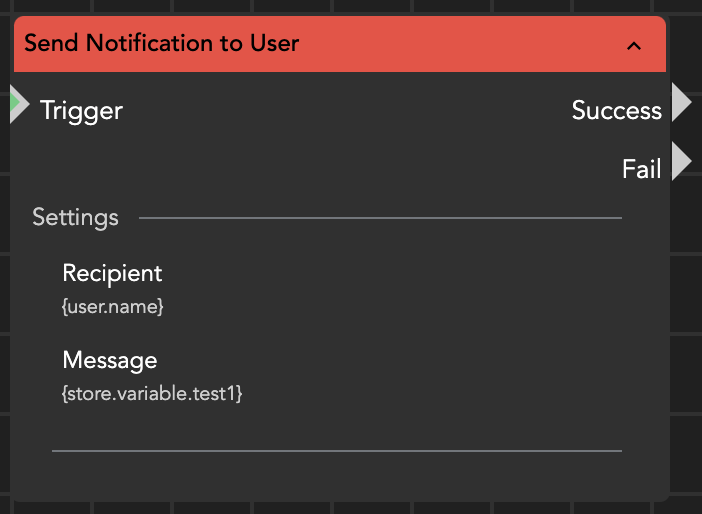Edit the {user.name} recipient value

tap(112, 307)
